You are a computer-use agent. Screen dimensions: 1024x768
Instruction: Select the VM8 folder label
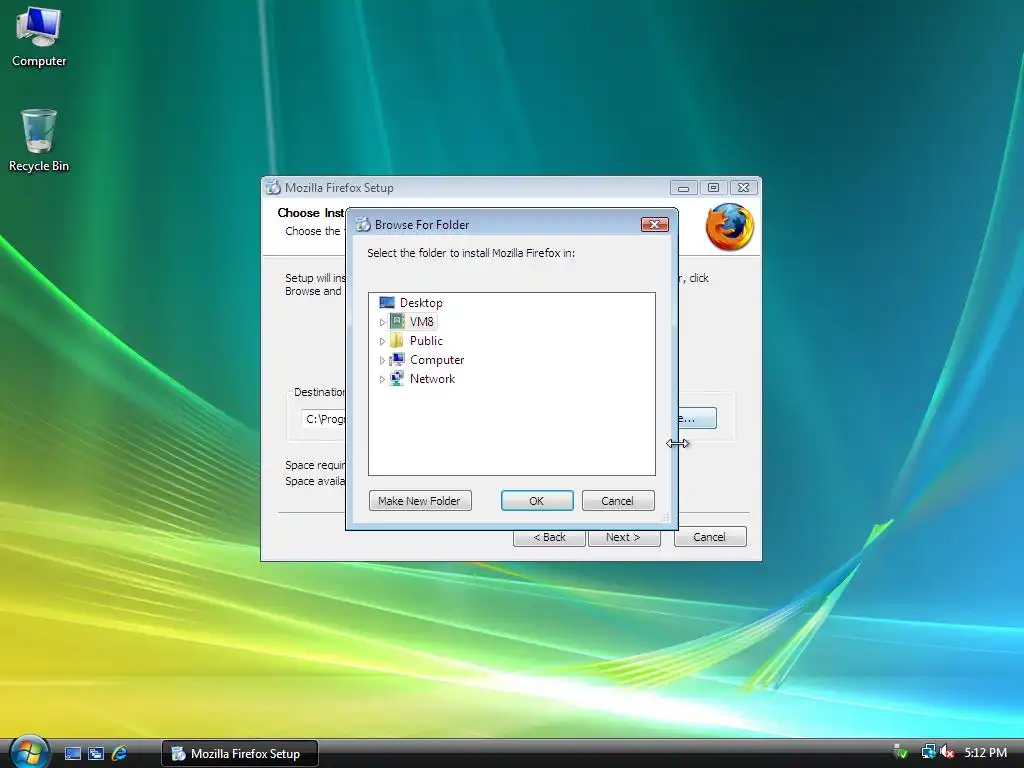tap(421, 321)
